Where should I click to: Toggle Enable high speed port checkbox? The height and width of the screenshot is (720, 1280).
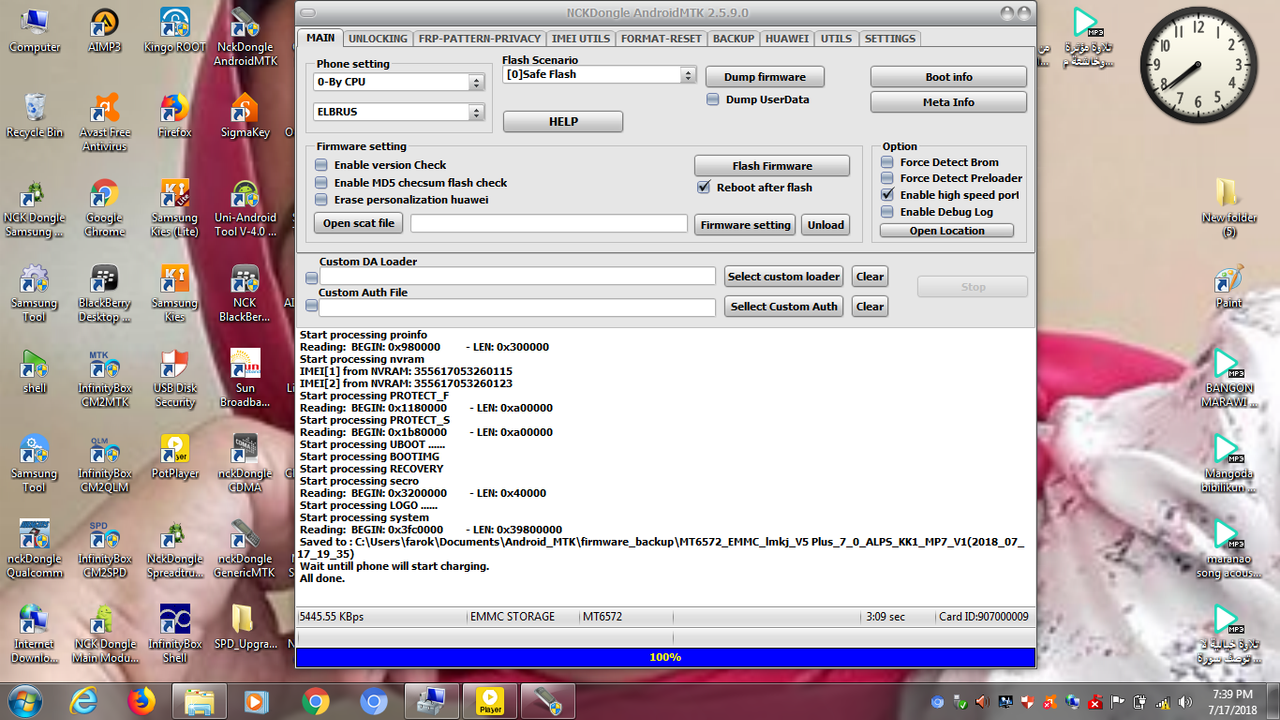[x=887, y=195]
